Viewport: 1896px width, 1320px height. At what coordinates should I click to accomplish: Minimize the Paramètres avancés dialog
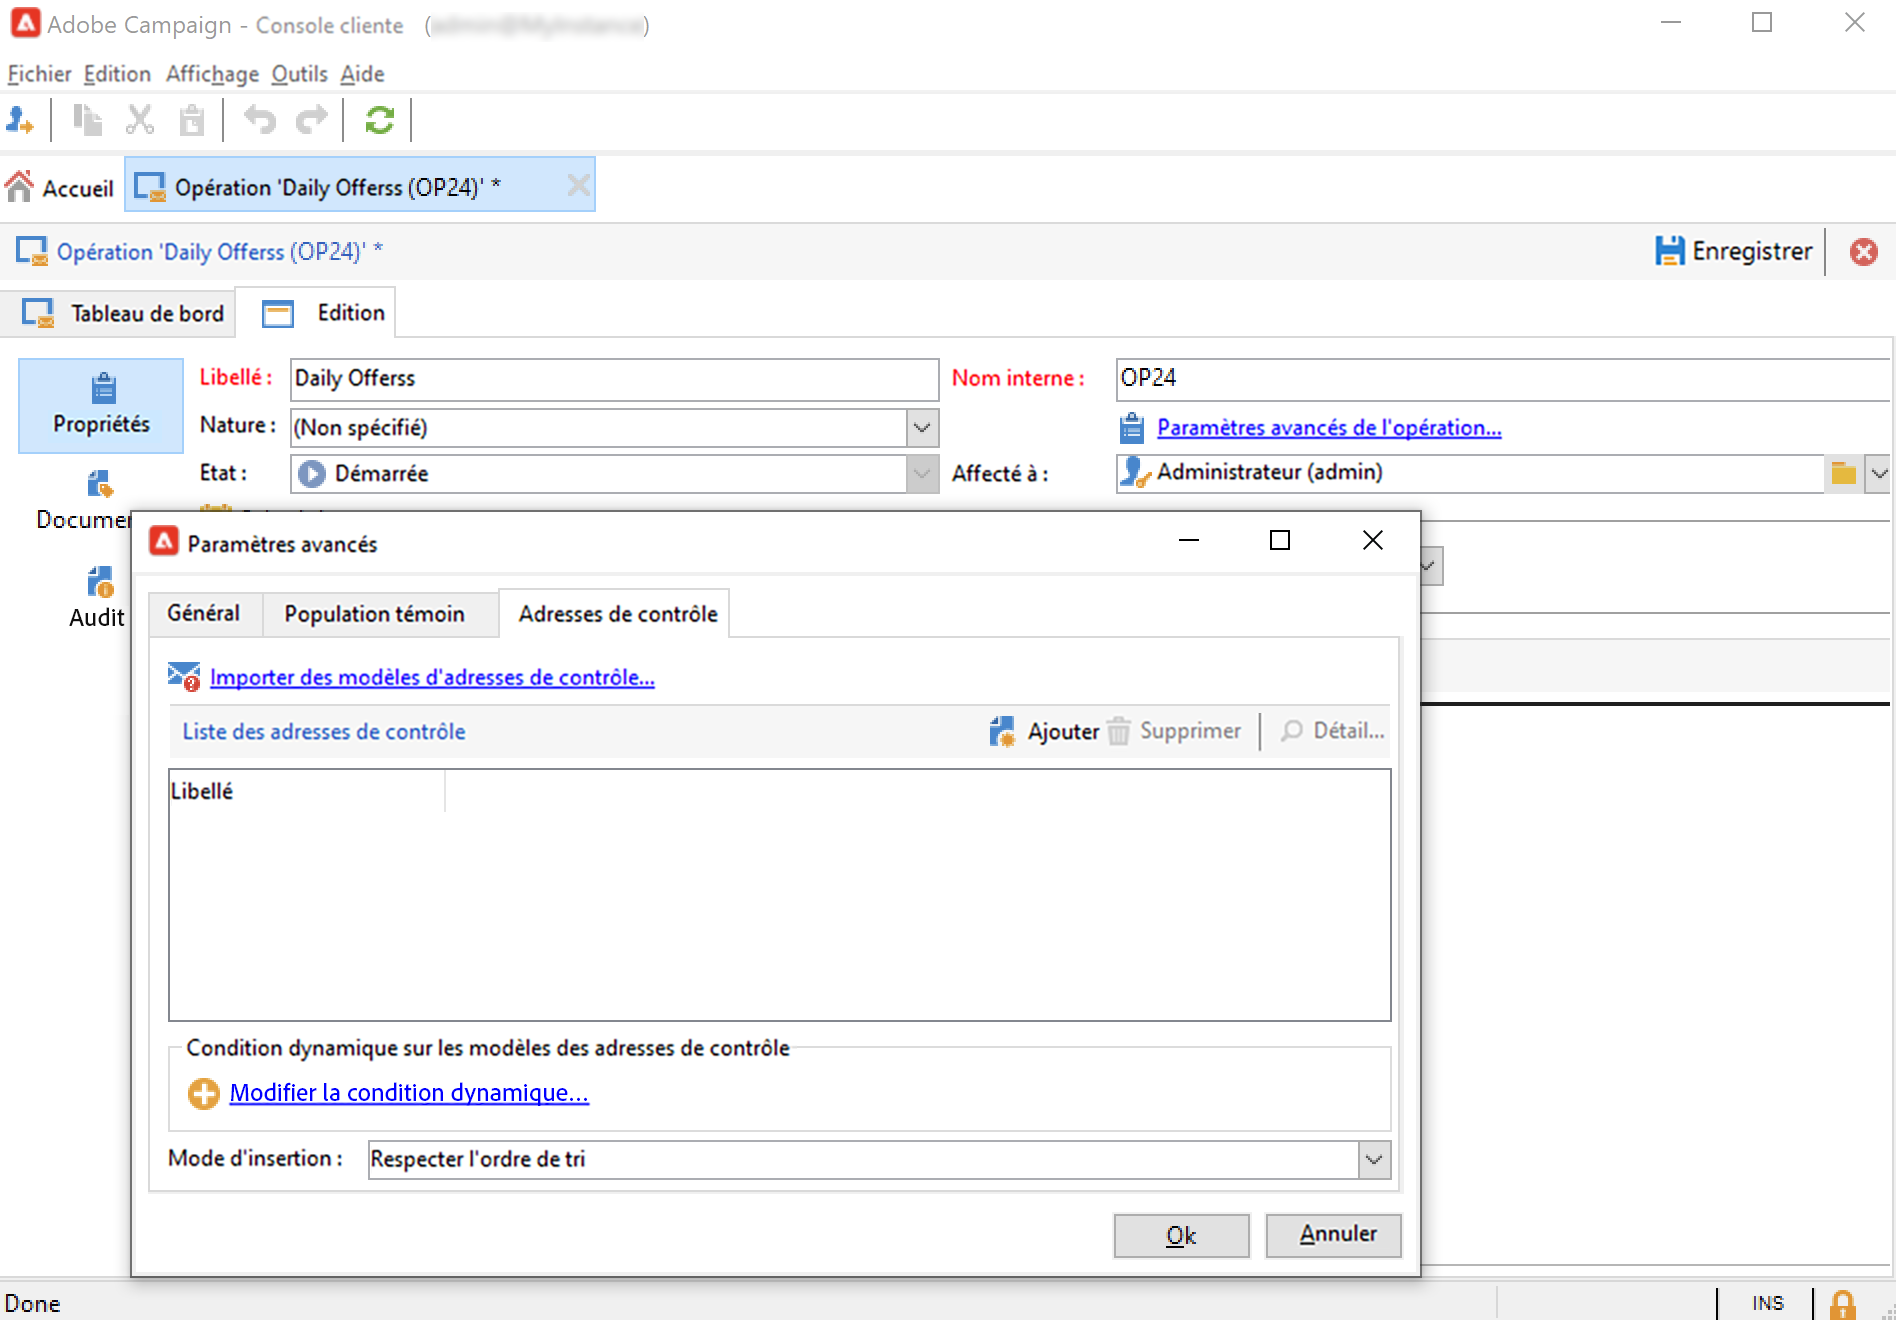point(1189,541)
